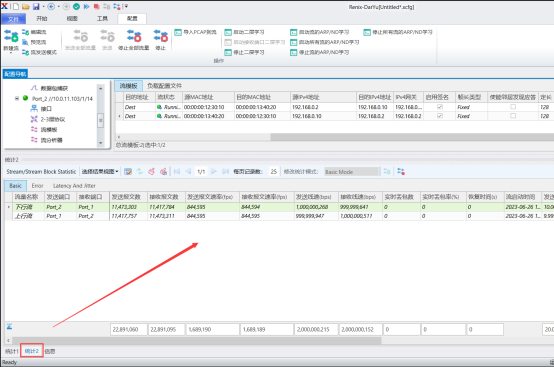Open a configuration with the folder icon
This screenshot has width=554, height=367.
pyautogui.click(x=25, y=6)
